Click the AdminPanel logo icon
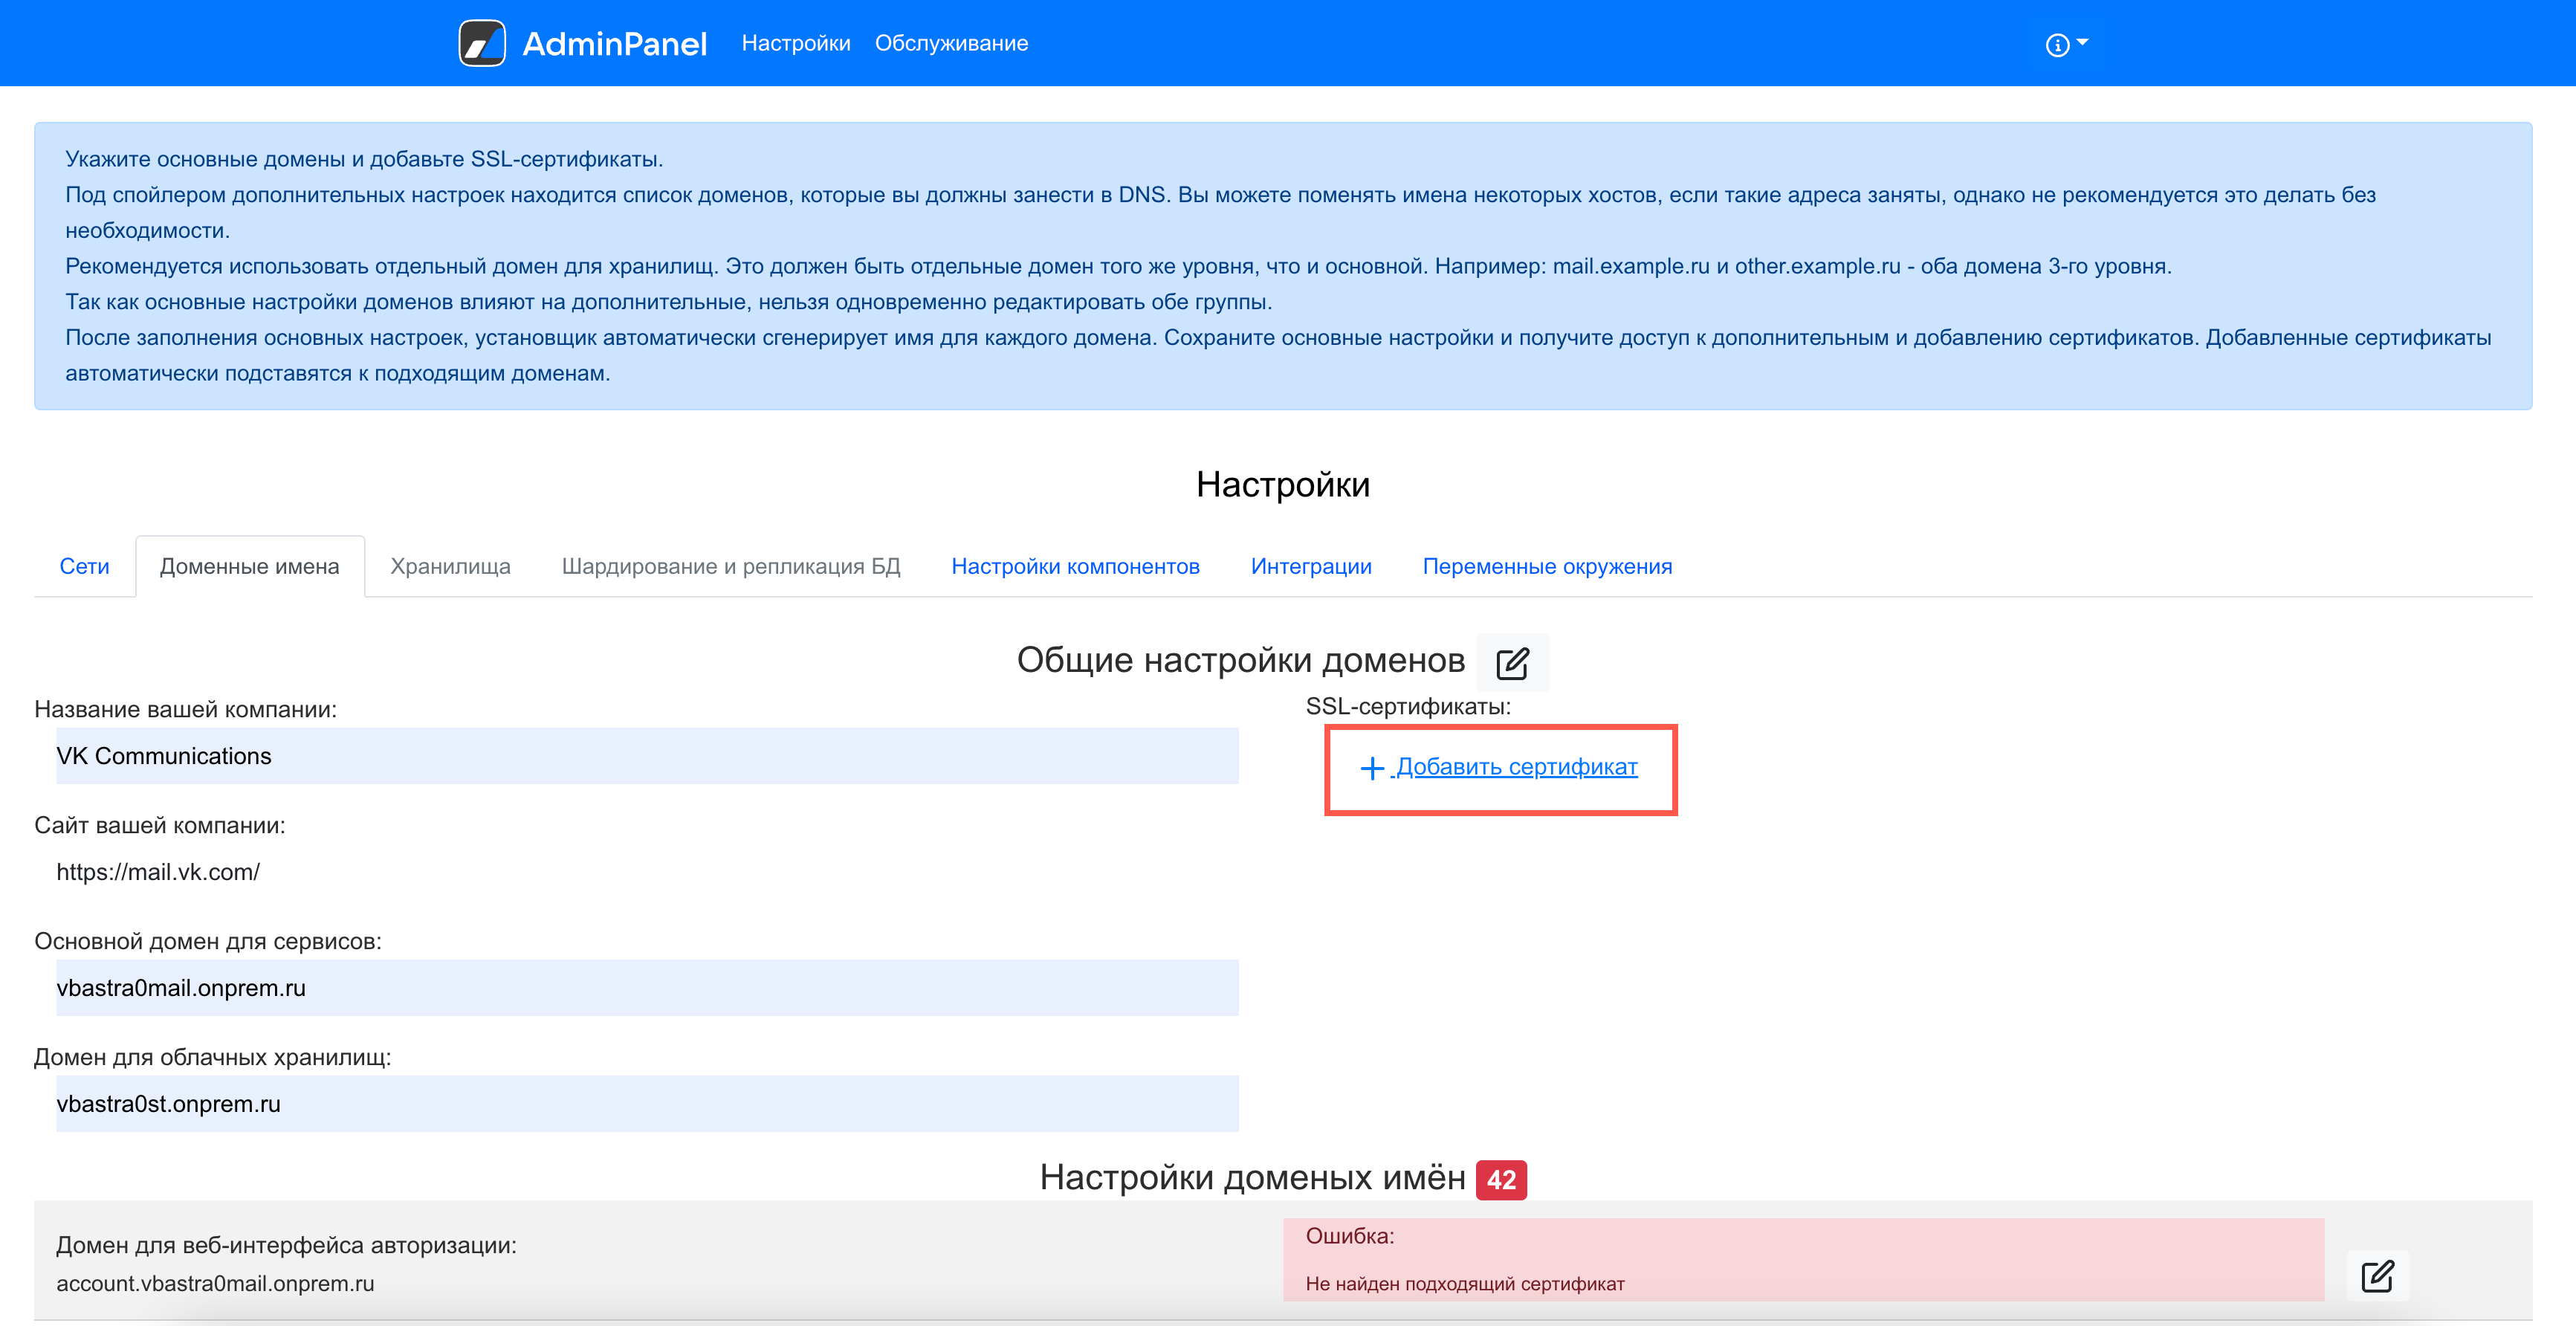The width and height of the screenshot is (2576, 1326). 482,43
